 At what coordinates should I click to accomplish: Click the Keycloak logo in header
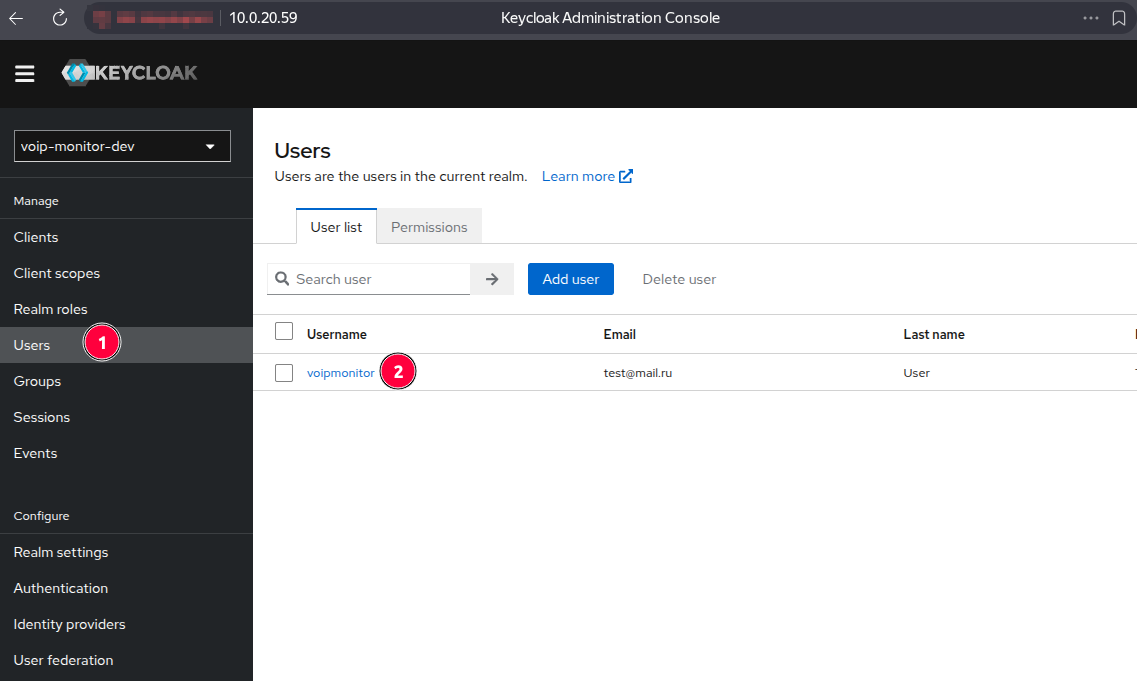click(x=129, y=73)
